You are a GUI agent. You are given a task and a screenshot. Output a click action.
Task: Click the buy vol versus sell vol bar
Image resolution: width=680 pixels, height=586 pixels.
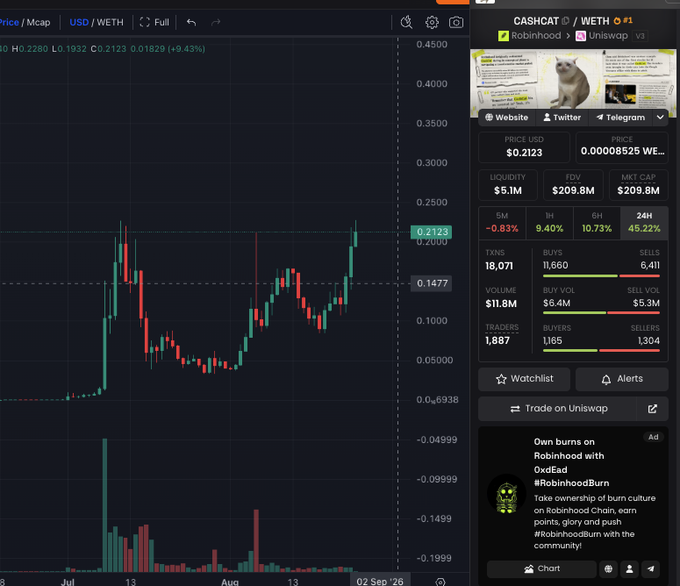click(601, 313)
